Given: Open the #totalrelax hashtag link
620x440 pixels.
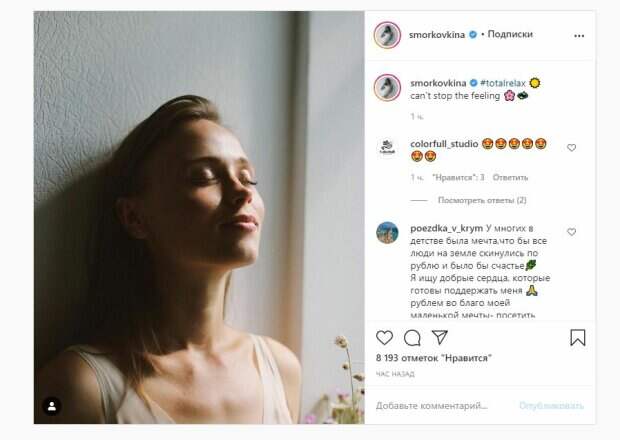Looking at the screenshot, I should (x=503, y=82).
